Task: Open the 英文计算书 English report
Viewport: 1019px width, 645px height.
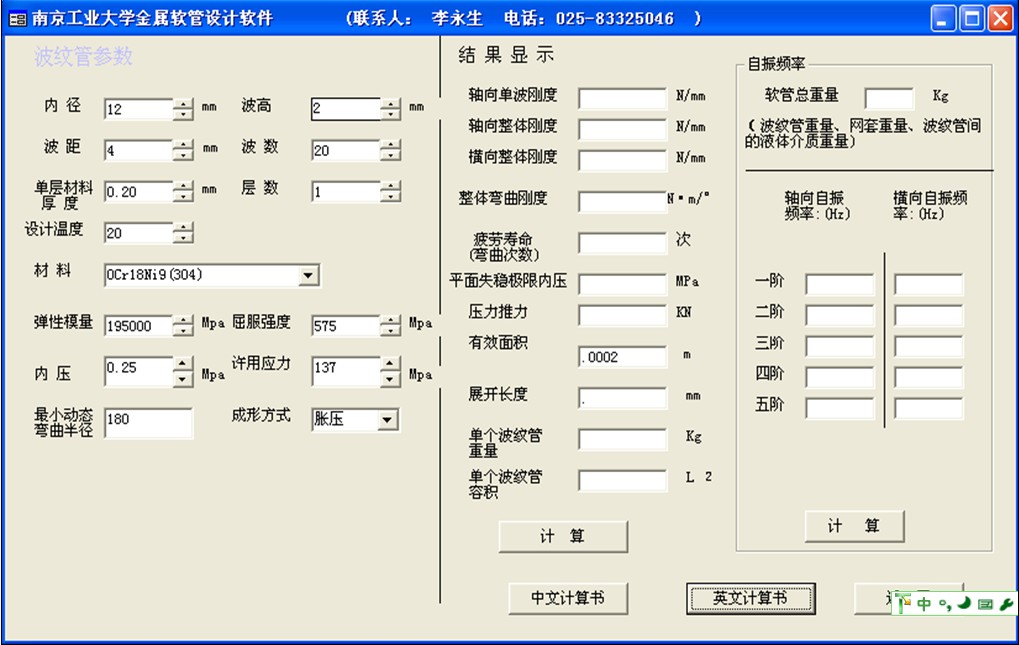Action: click(751, 598)
